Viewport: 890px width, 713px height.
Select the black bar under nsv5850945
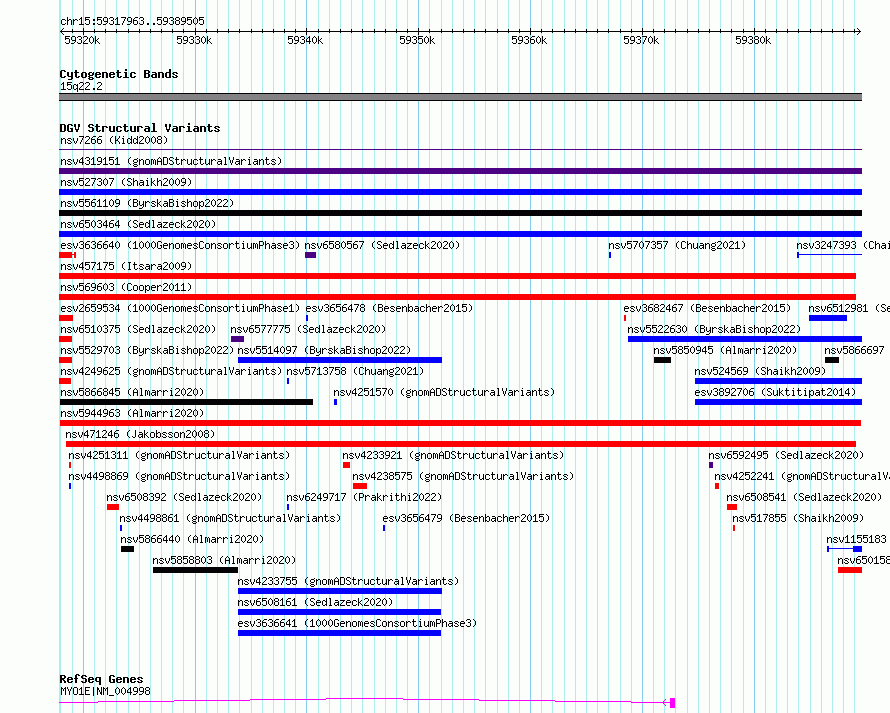coord(662,360)
